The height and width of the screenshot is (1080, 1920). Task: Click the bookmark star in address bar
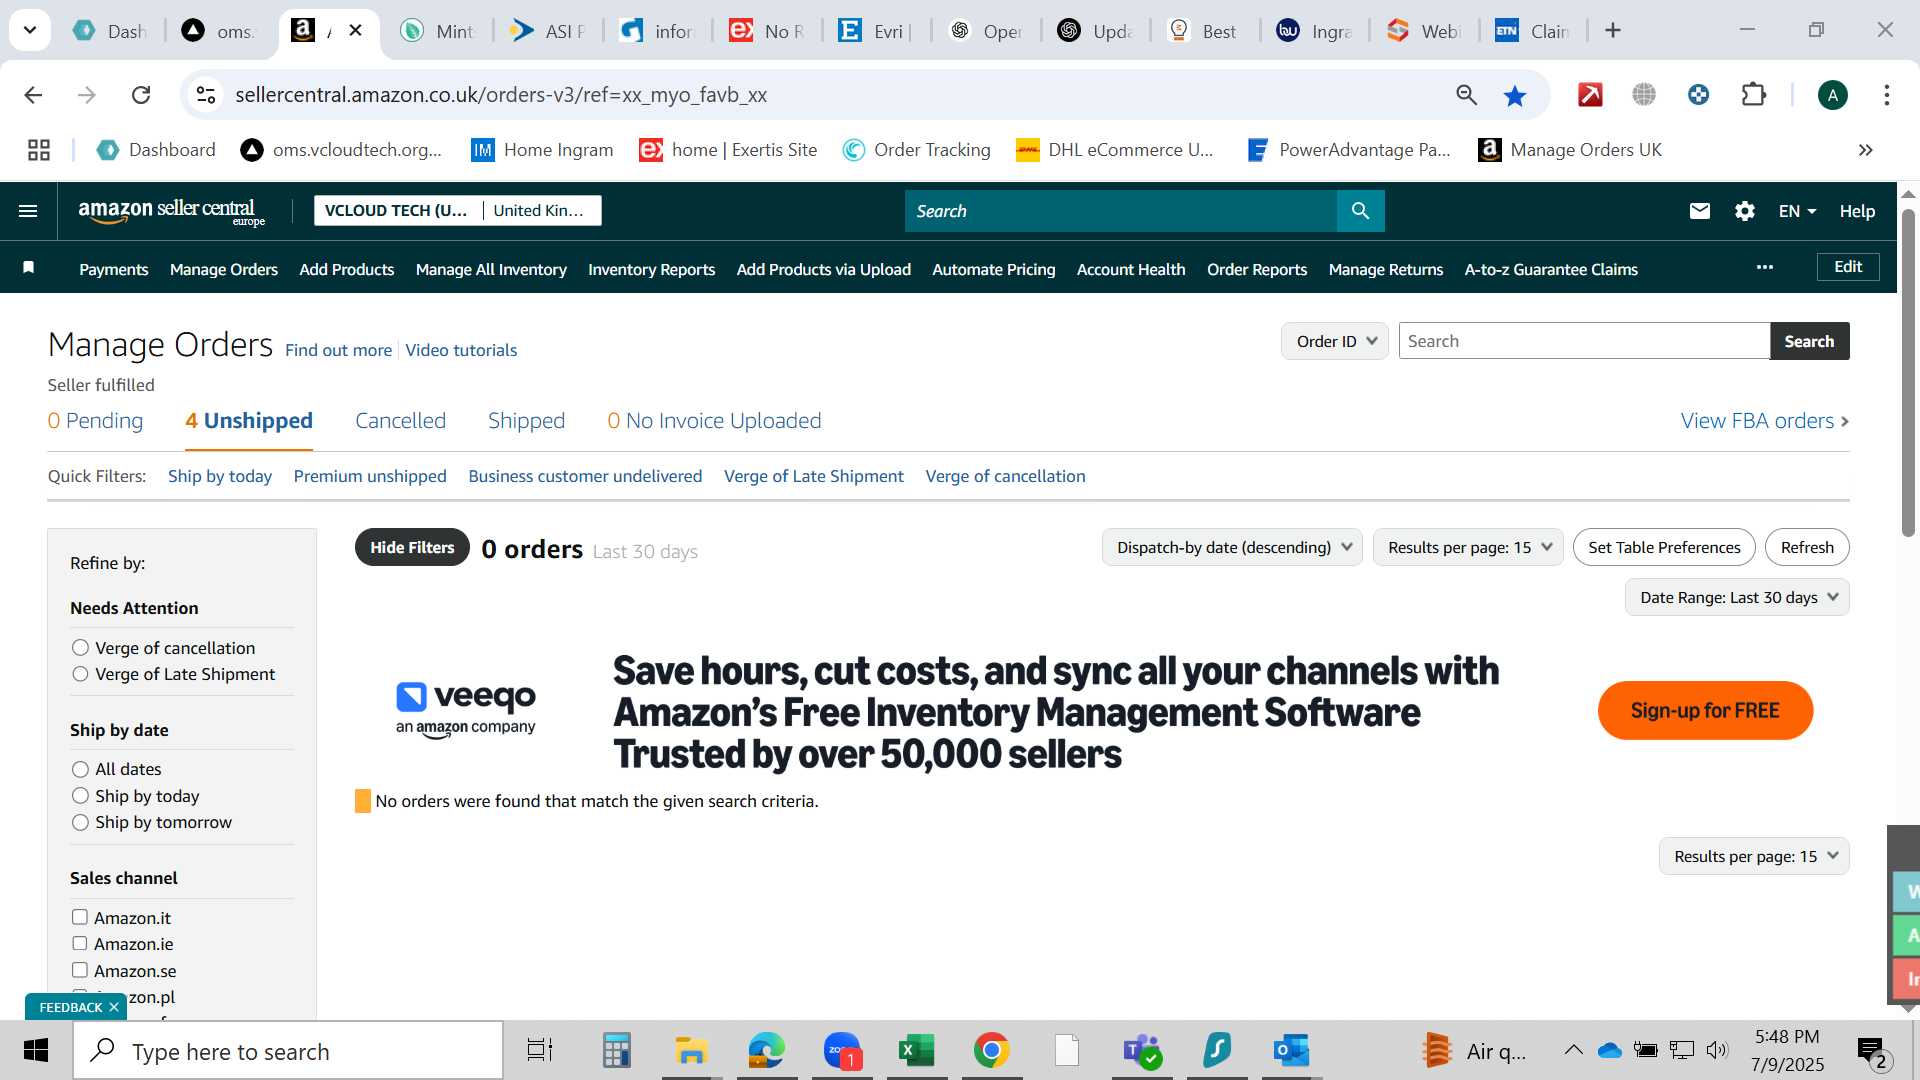tap(1515, 95)
